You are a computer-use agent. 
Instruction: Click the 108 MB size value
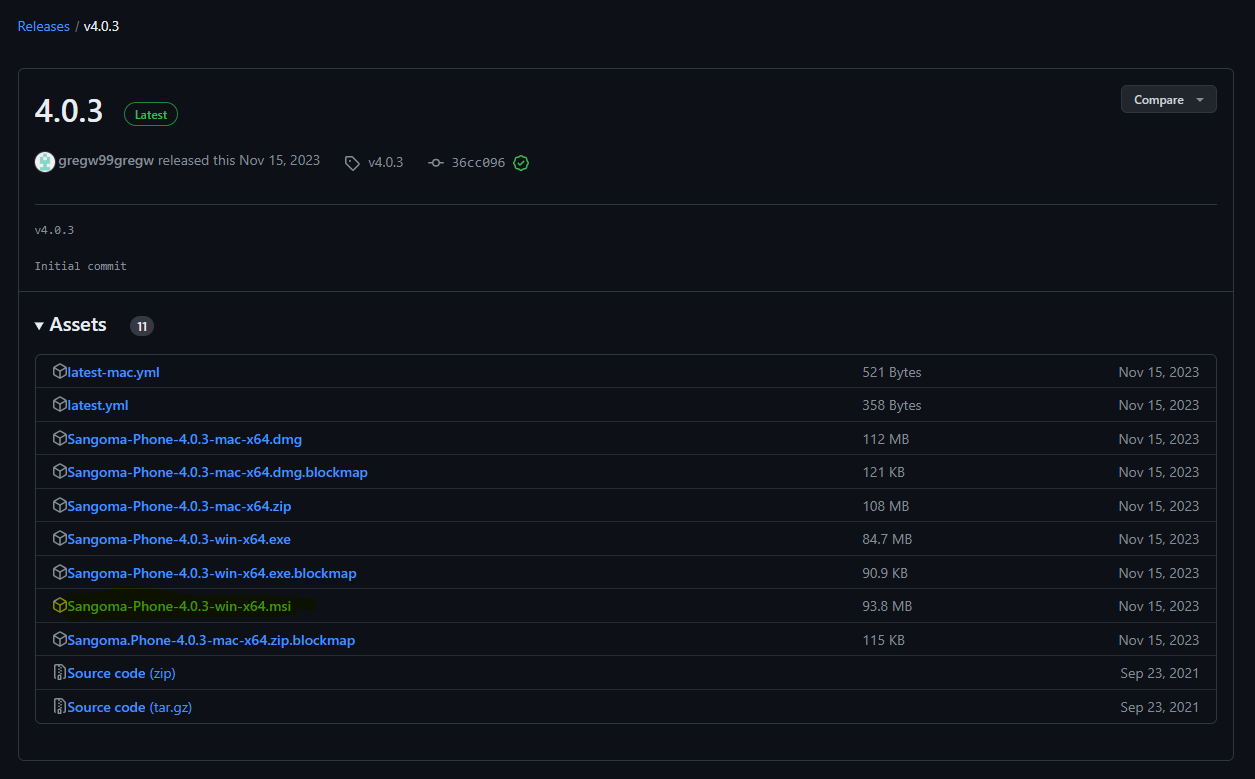pos(886,506)
